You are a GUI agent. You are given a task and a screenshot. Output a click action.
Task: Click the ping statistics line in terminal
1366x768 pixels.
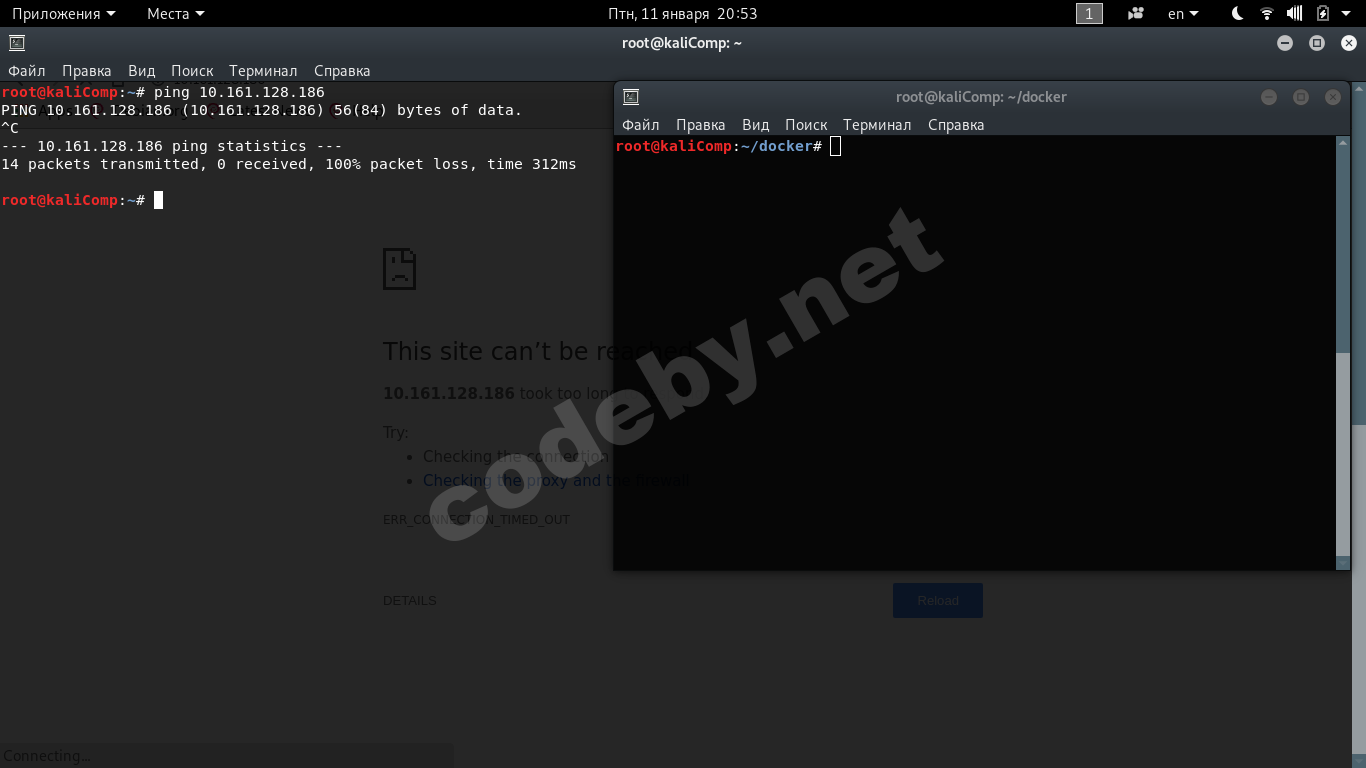point(172,146)
